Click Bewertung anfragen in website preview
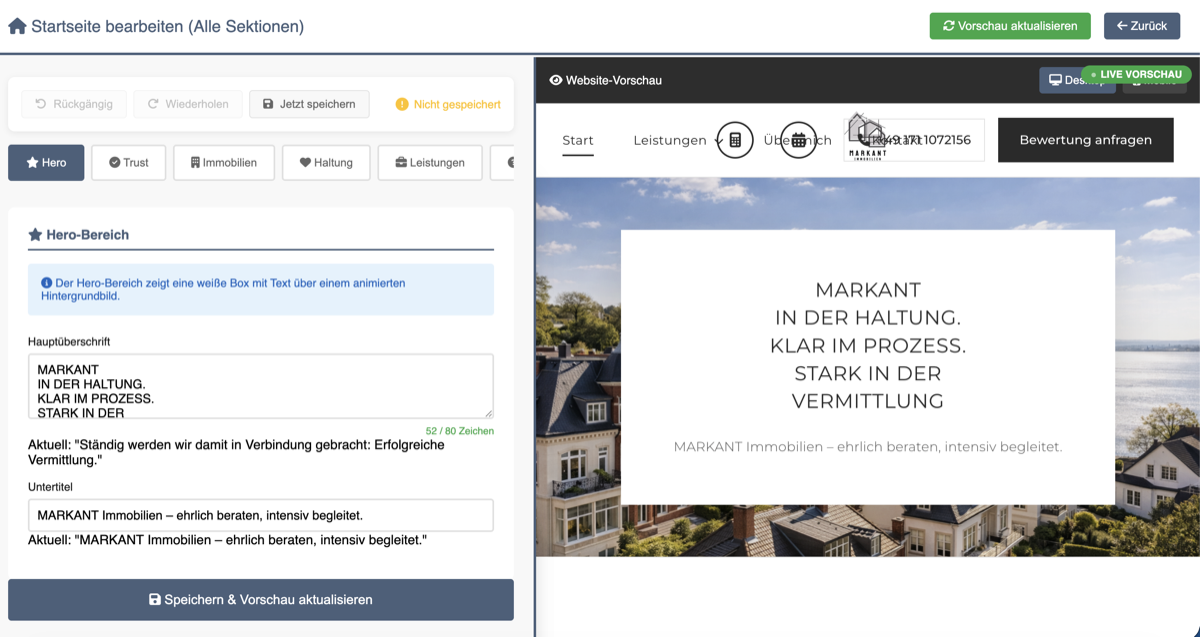 click(1085, 140)
